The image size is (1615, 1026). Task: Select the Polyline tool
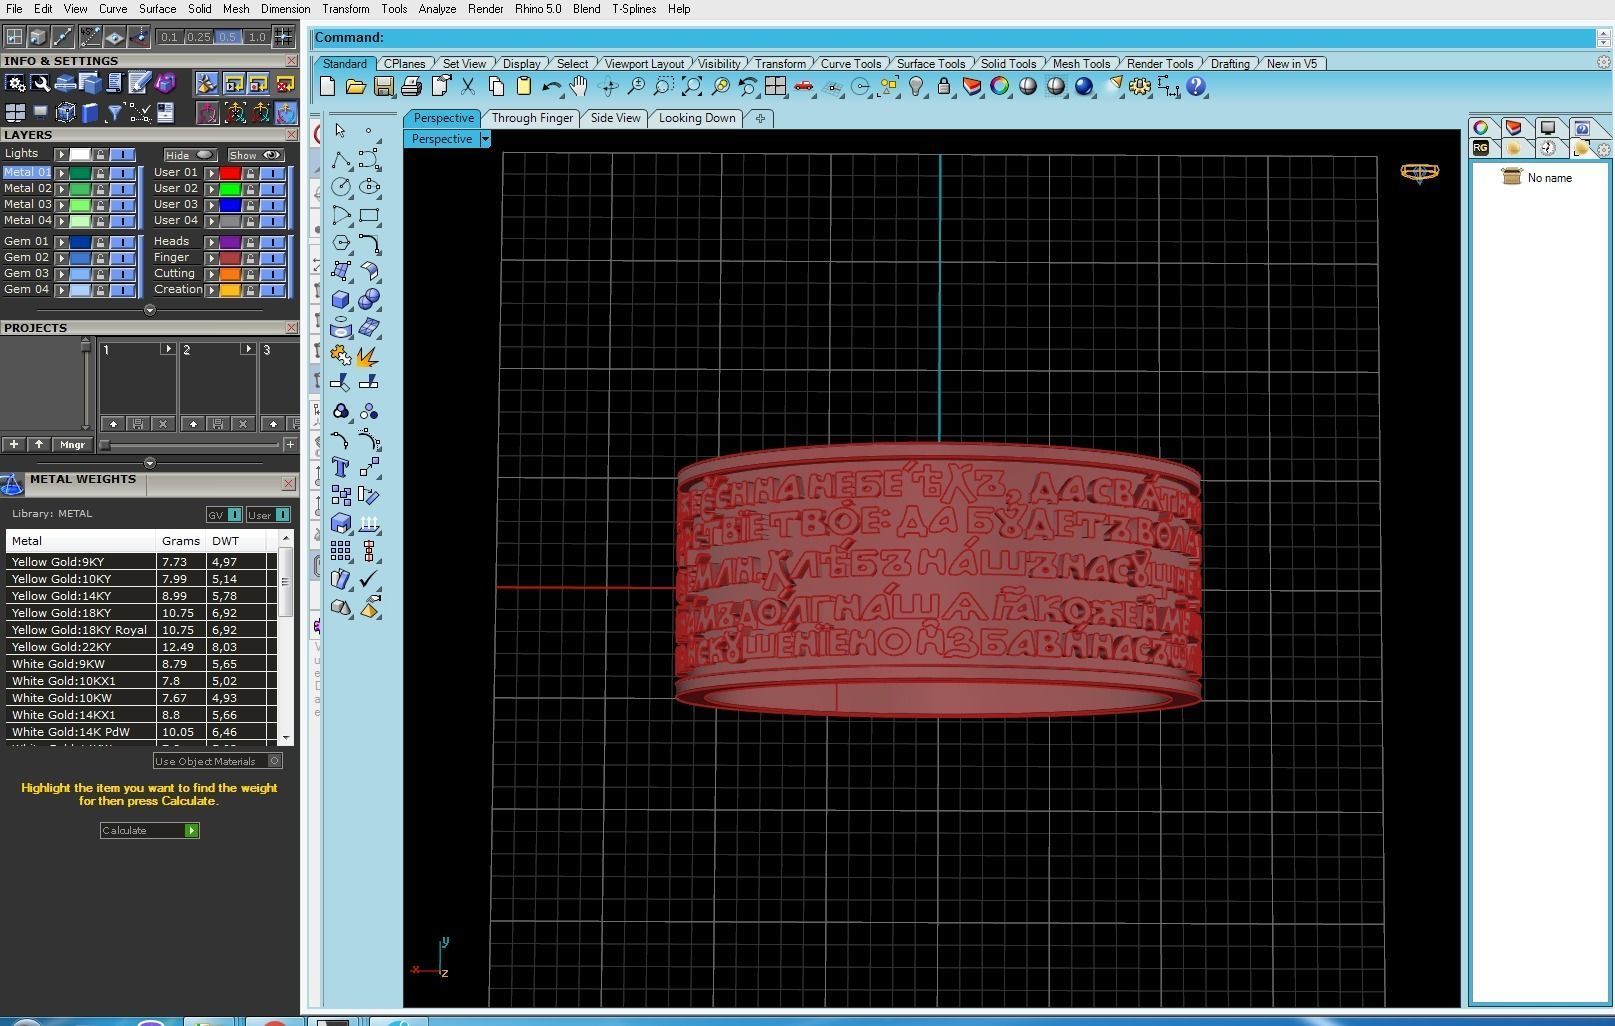tap(341, 159)
